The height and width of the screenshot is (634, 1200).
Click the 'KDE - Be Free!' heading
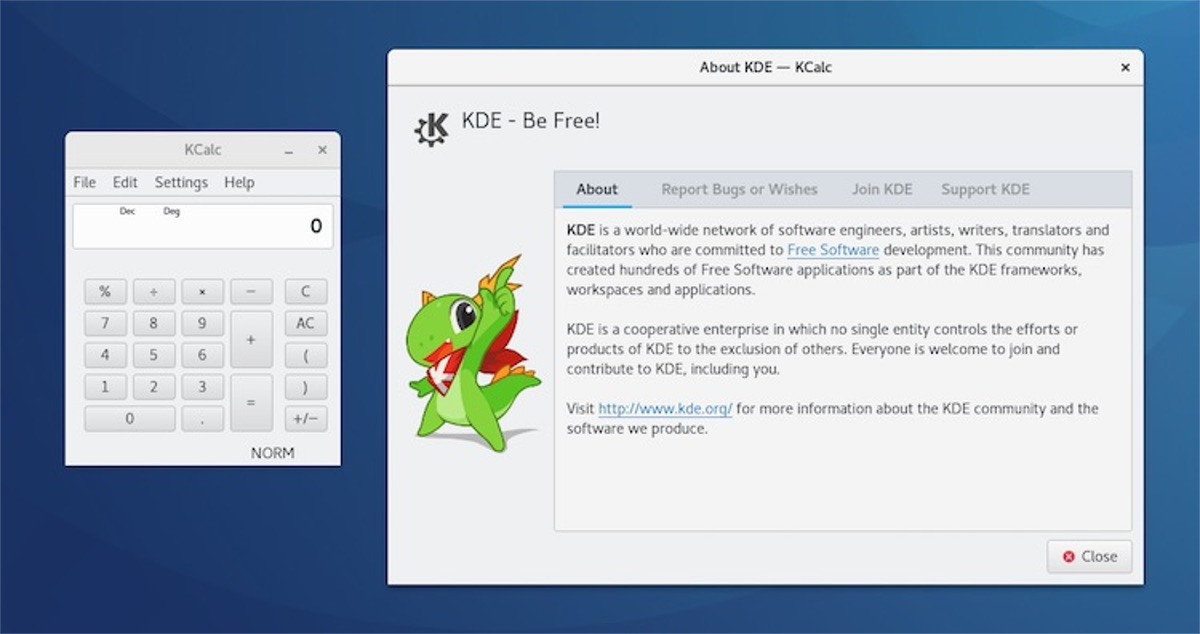pos(531,122)
